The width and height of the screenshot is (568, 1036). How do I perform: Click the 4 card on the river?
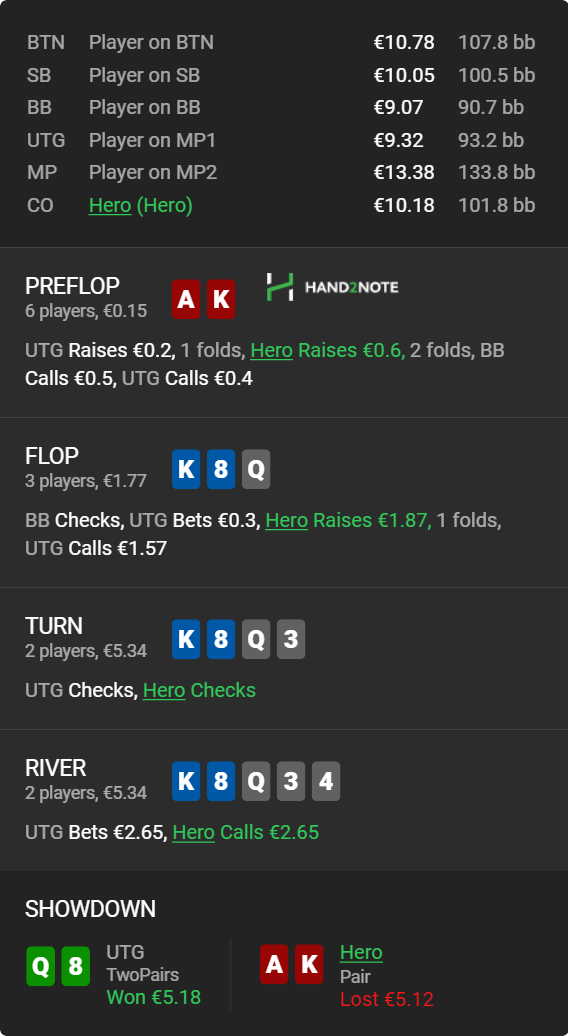[326, 781]
